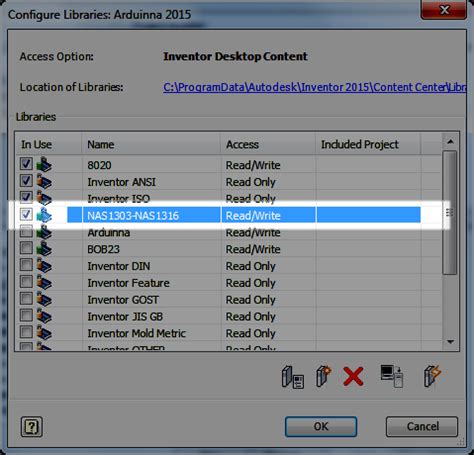Click the library icon in the 8020 row
This screenshot has width=474, height=455.
tap(44, 164)
